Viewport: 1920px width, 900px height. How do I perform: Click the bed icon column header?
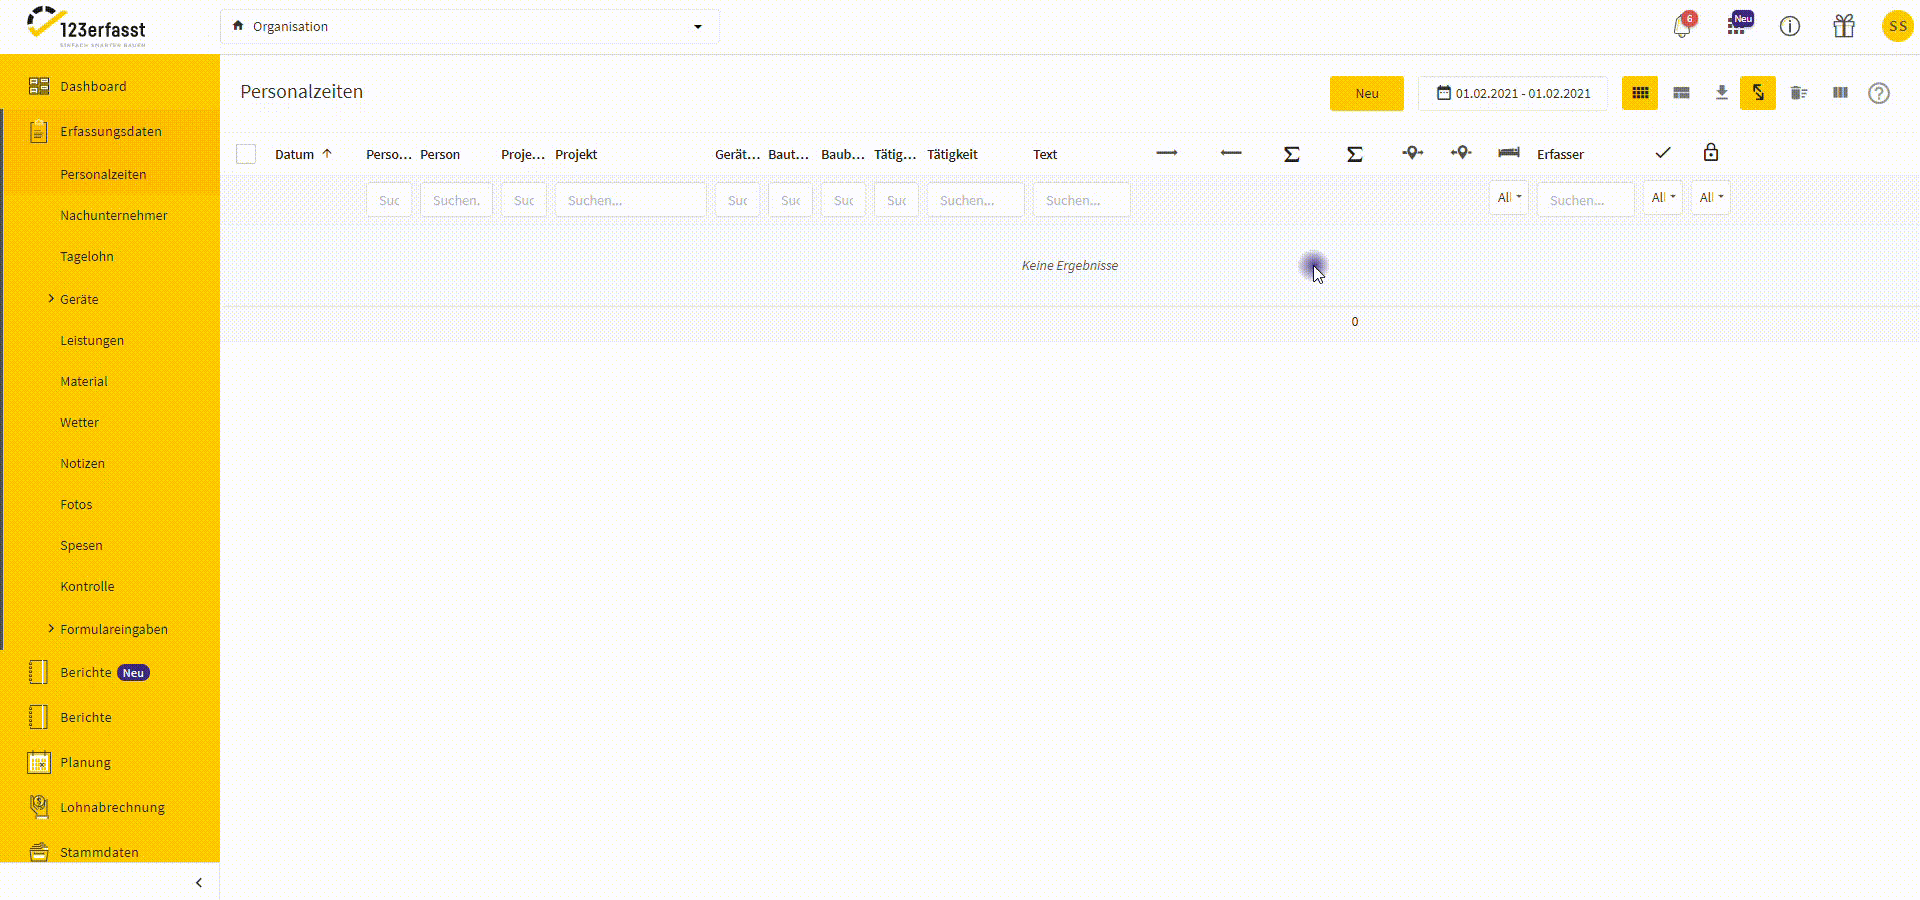[1509, 153]
